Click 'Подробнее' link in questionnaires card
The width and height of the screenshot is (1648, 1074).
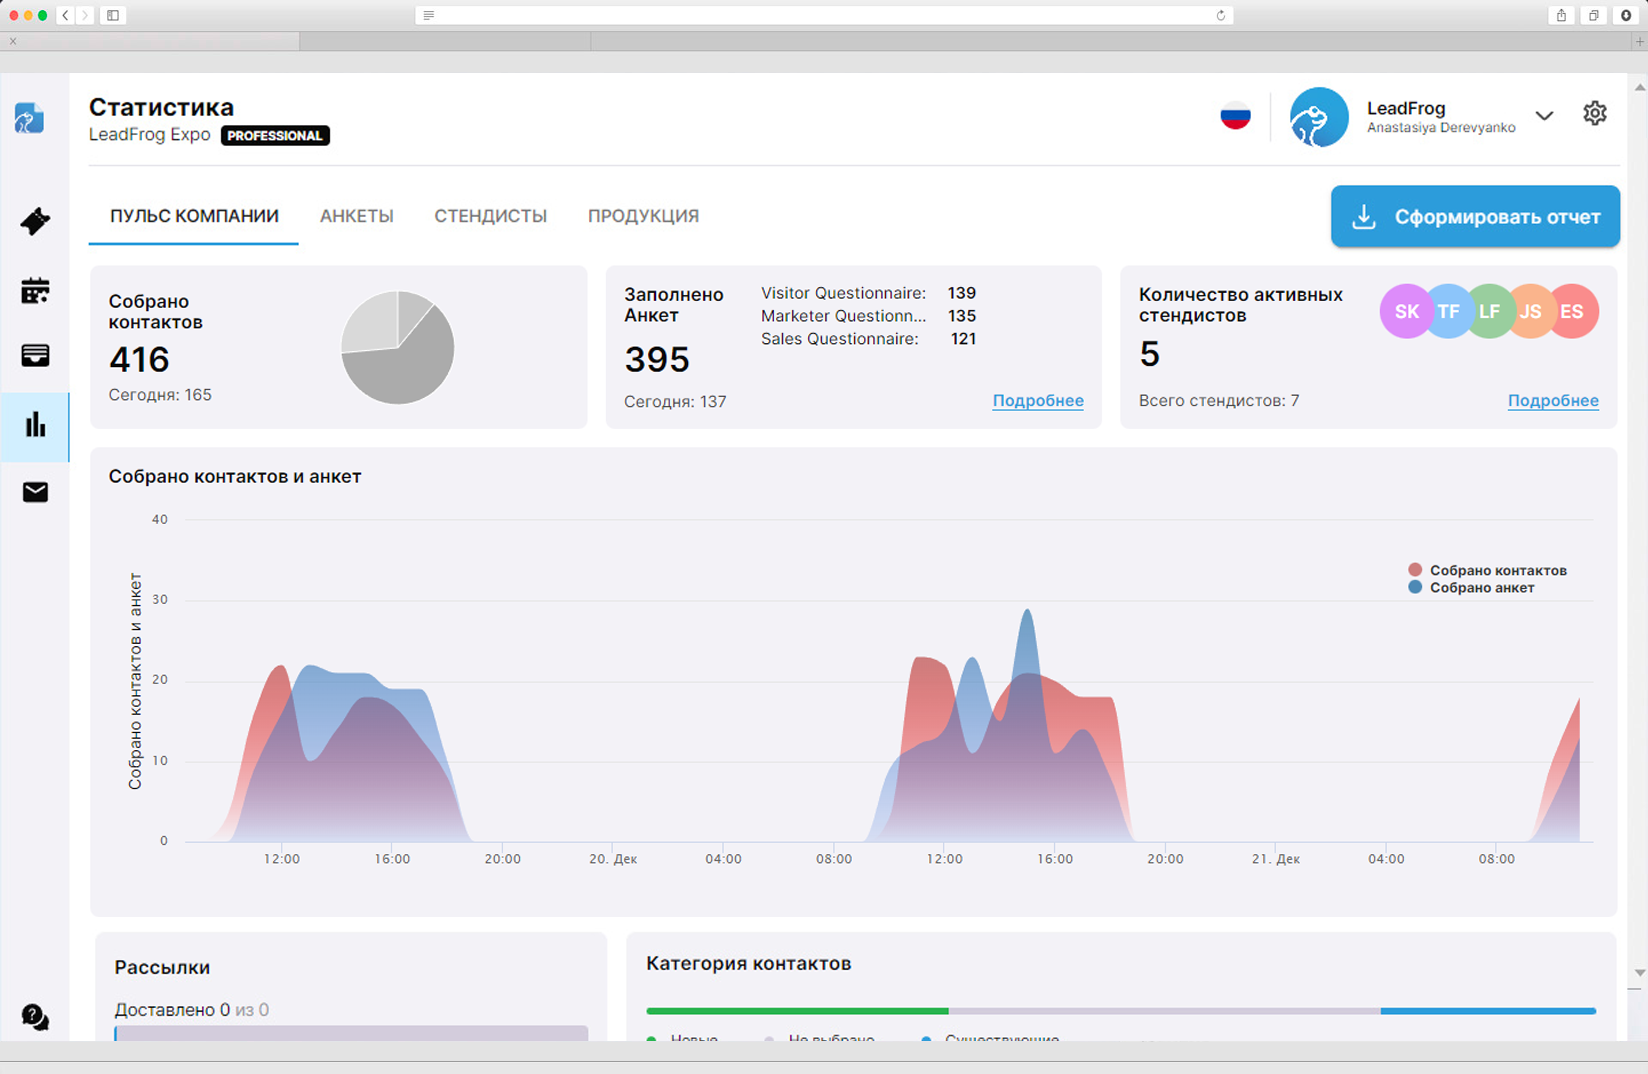(x=1037, y=401)
